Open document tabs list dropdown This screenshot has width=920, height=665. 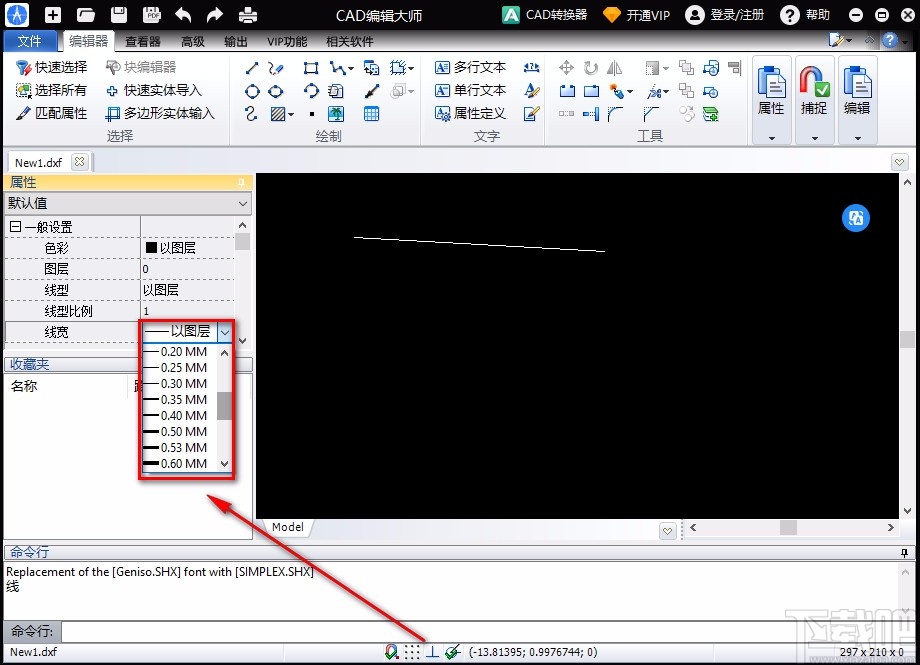pos(899,162)
